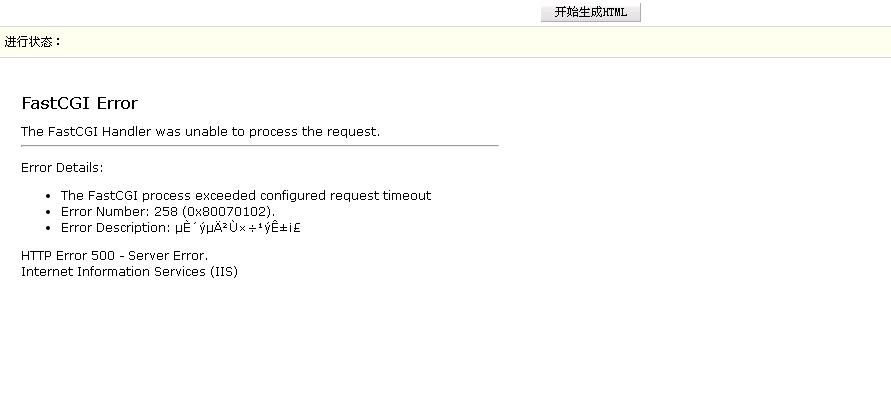The height and width of the screenshot is (412, 891).
Task: Click the exceeded configured request timeout line
Action: click(246, 195)
